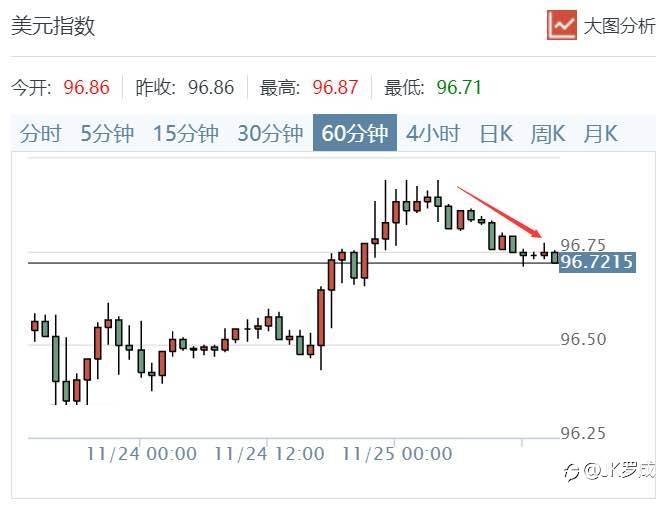The width and height of the screenshot is (664, 505).
Task: Select the 15分钟 timeframe tab
Action: pos(185,133)
